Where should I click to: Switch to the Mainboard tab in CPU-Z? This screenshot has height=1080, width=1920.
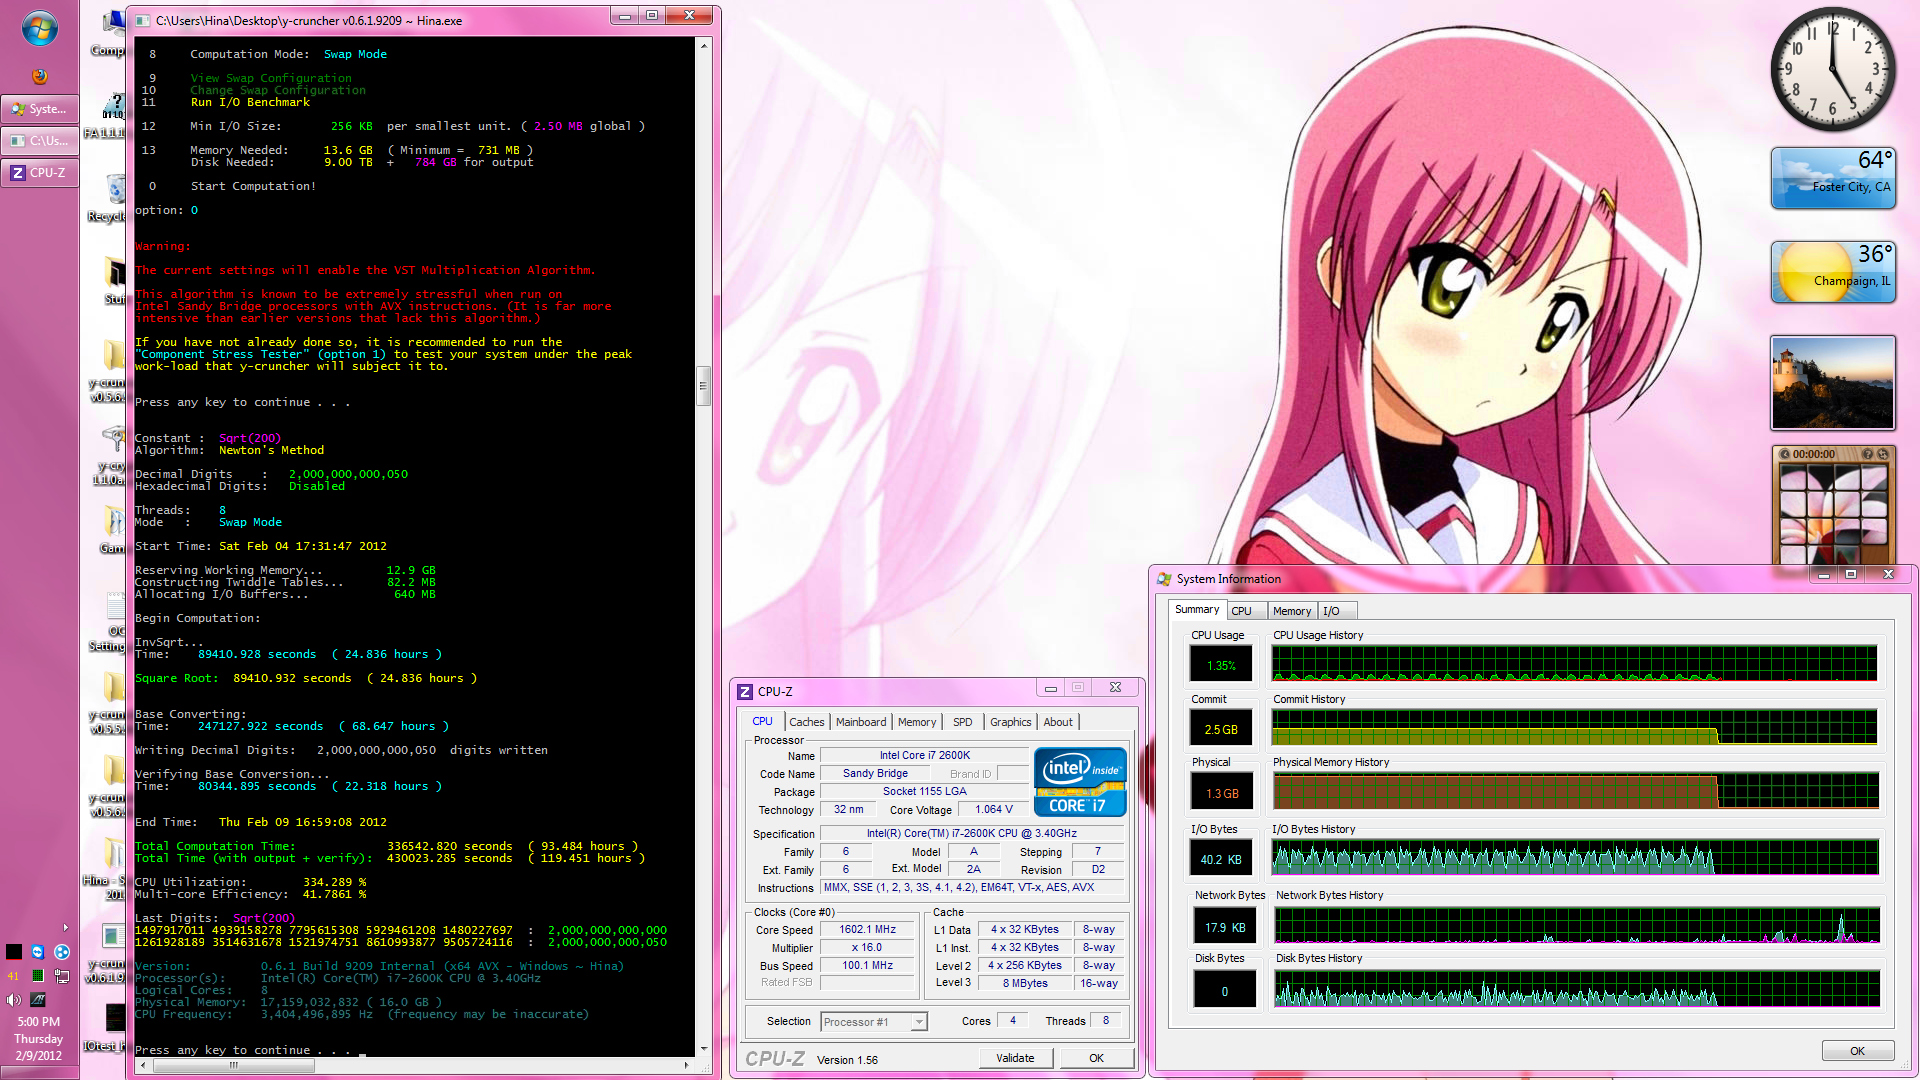860,722
